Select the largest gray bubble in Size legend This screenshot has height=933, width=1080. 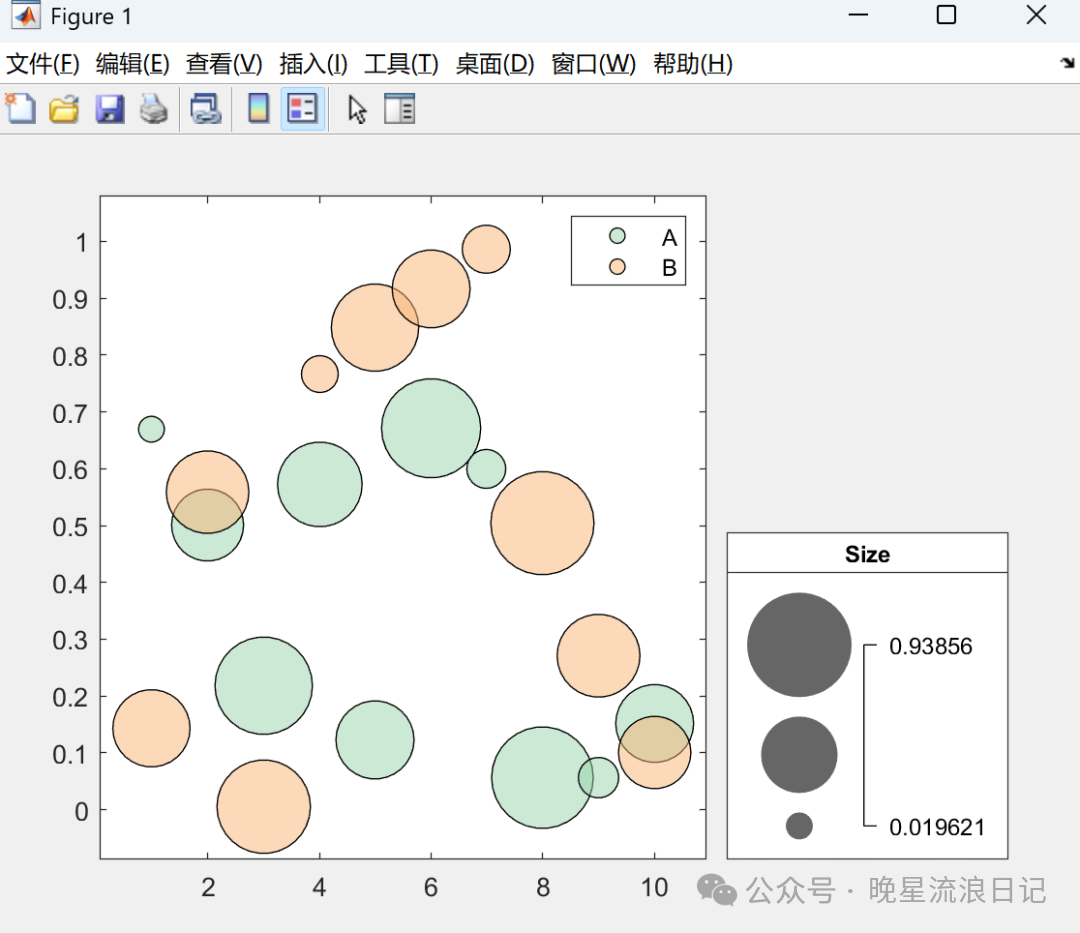799,644
